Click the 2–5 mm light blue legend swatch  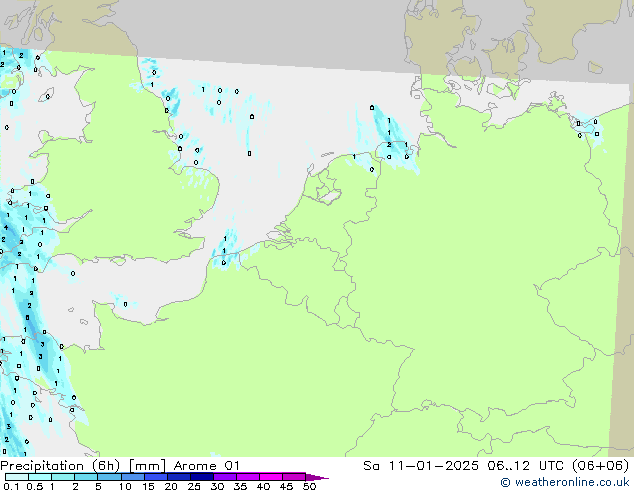click(x=86, y=477)
